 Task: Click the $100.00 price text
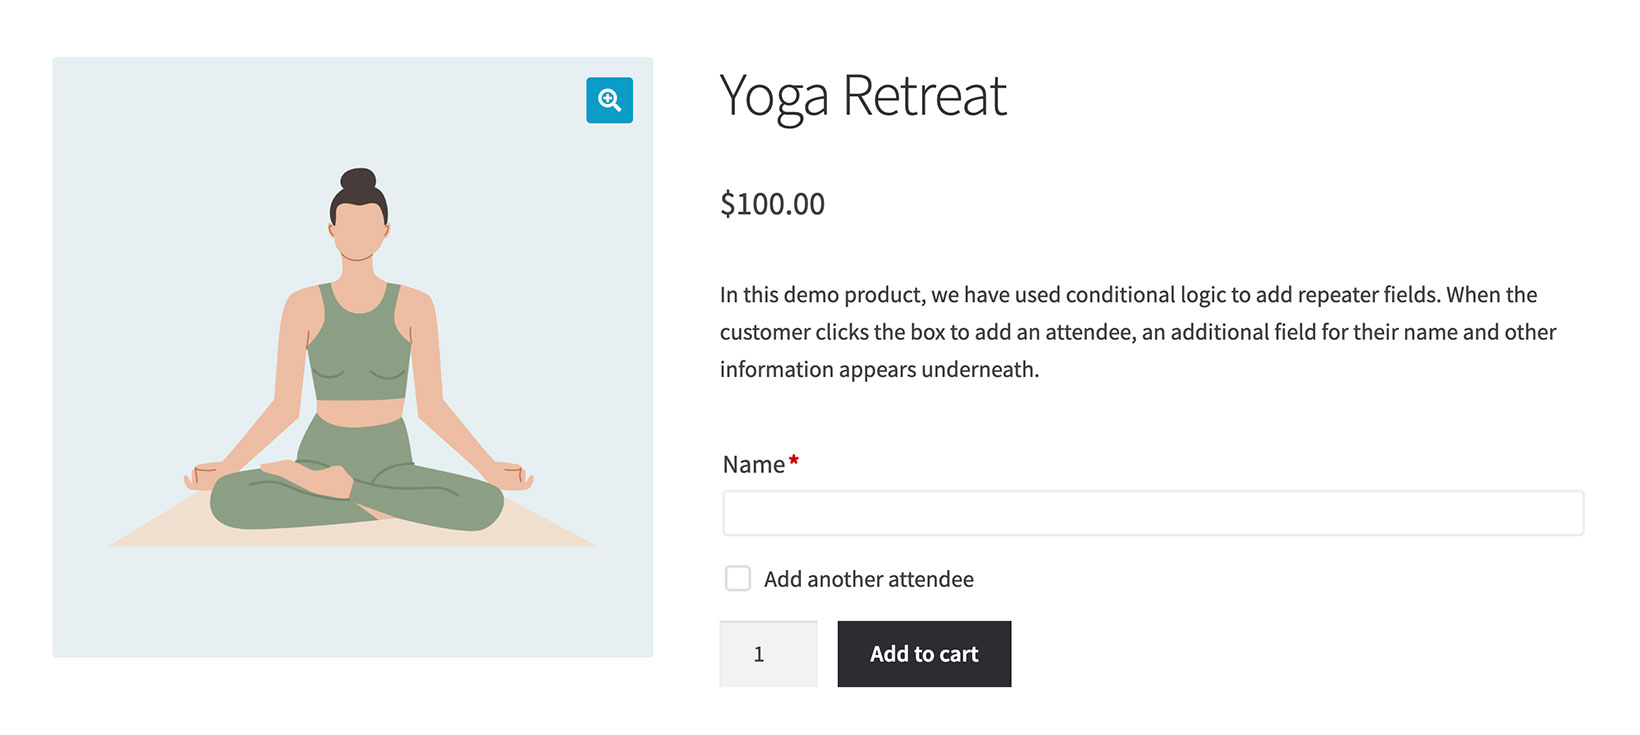pyautogui.click(x=772, y=204)
